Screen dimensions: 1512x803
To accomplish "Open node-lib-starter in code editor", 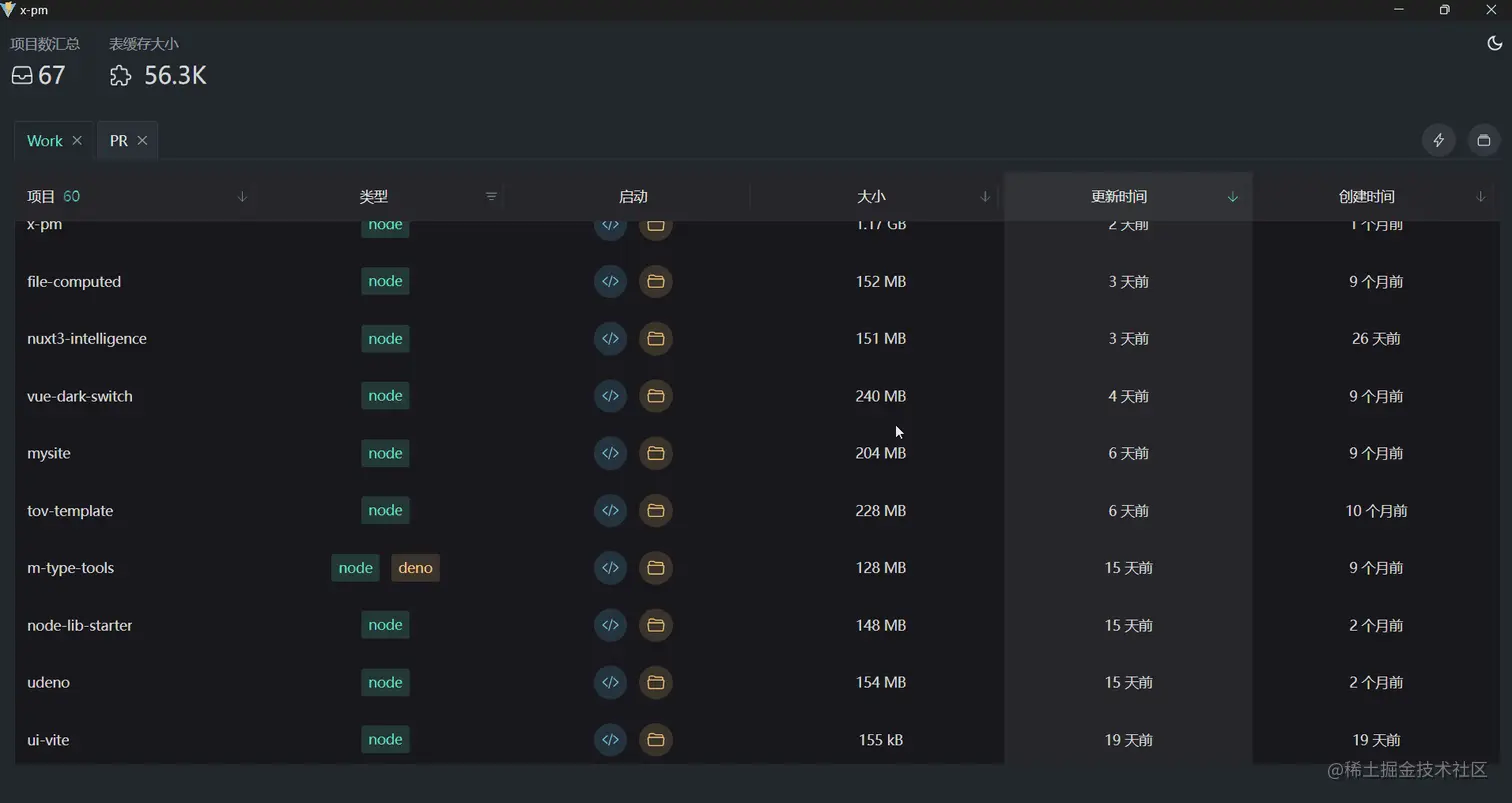I will tap(610, 625).
